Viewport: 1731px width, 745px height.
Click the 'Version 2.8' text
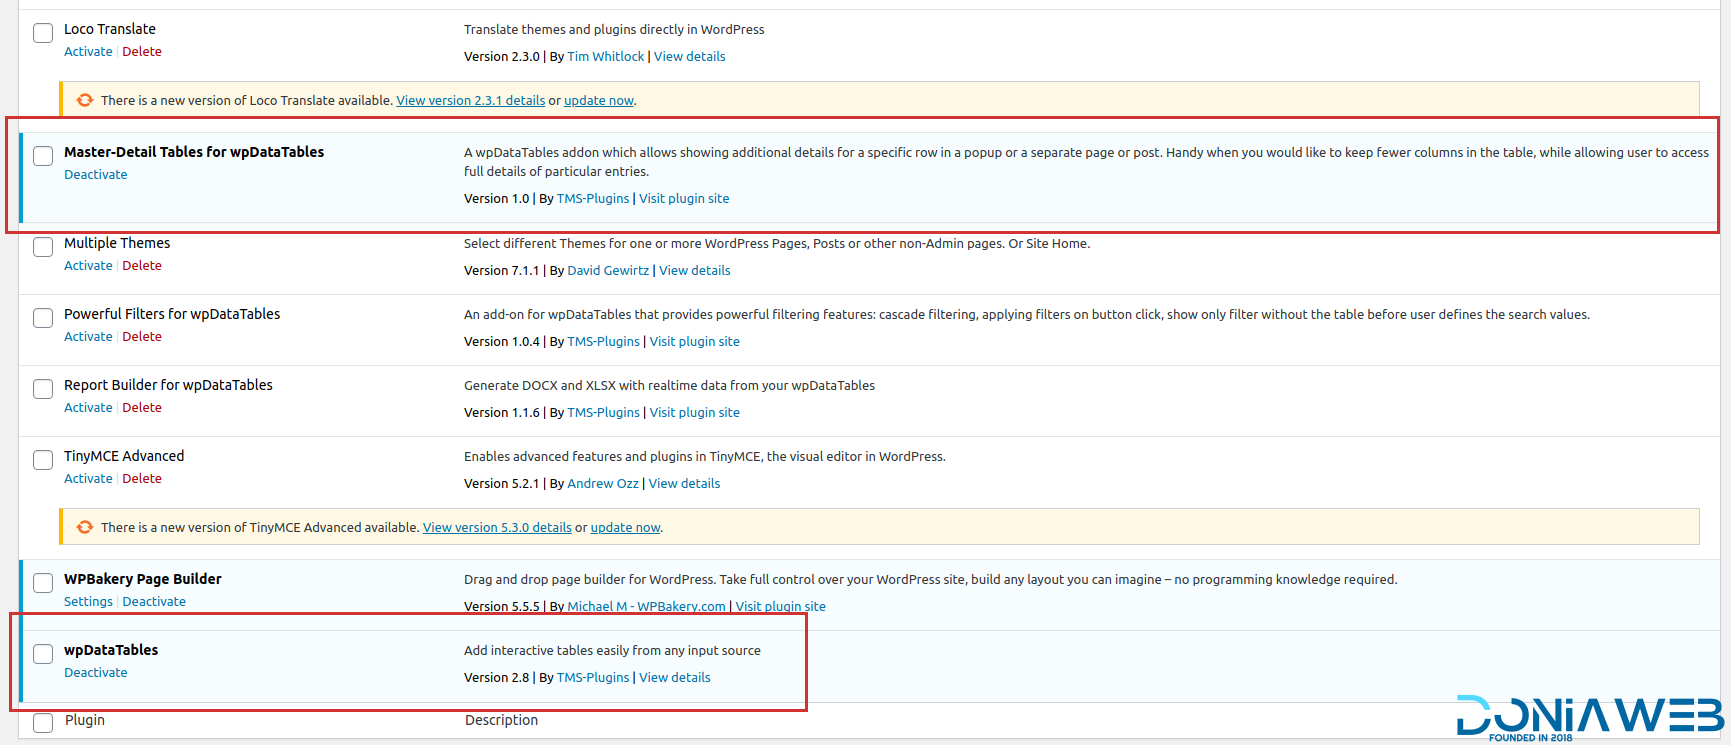coord(497,678)
